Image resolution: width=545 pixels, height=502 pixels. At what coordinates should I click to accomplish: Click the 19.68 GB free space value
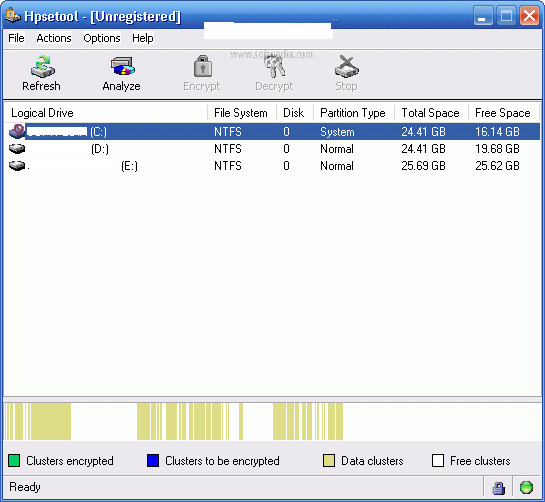click(497, 149)
